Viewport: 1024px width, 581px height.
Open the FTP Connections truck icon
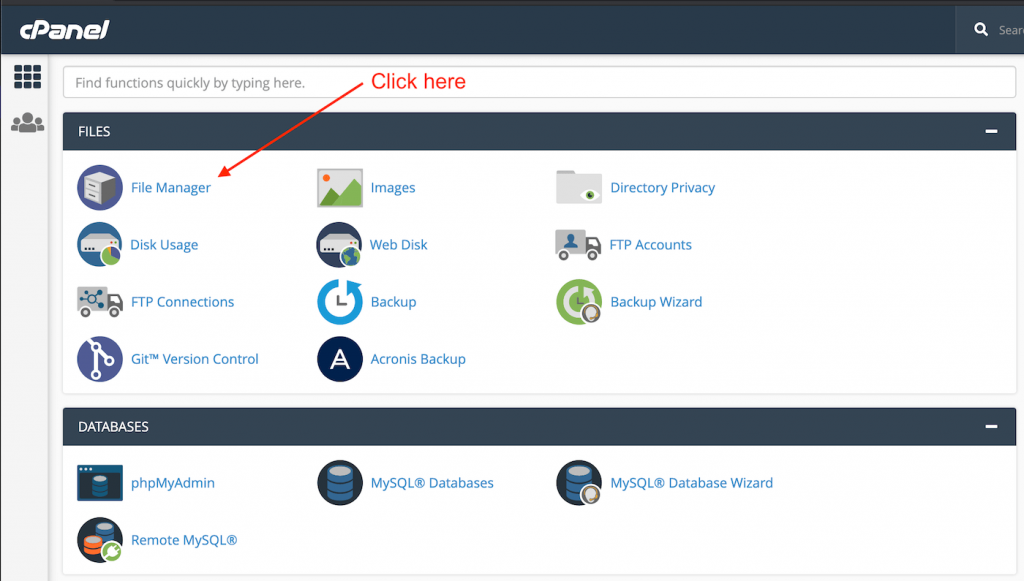(100, 302)
